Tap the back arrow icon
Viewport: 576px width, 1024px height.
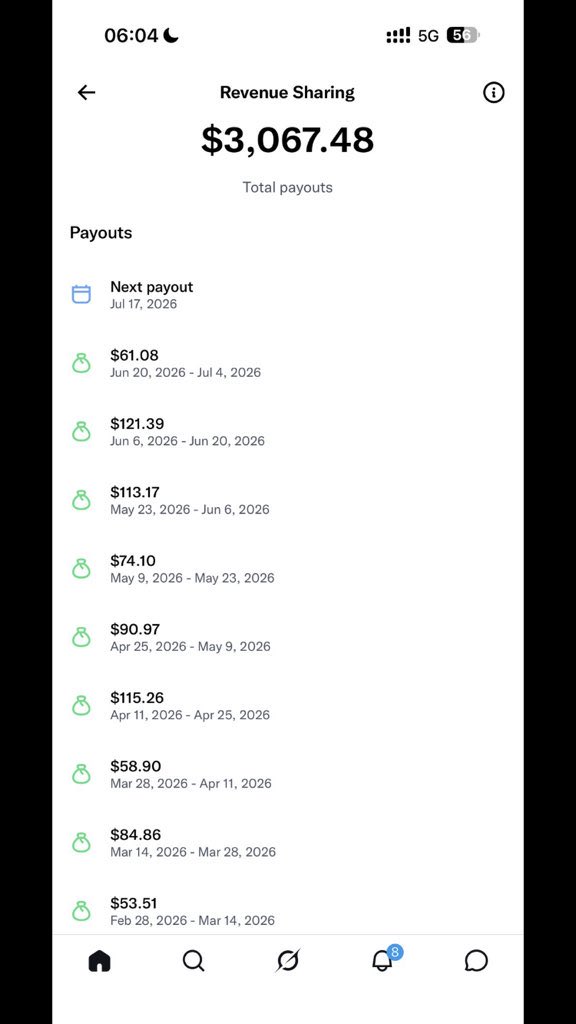tap(86, 93)
